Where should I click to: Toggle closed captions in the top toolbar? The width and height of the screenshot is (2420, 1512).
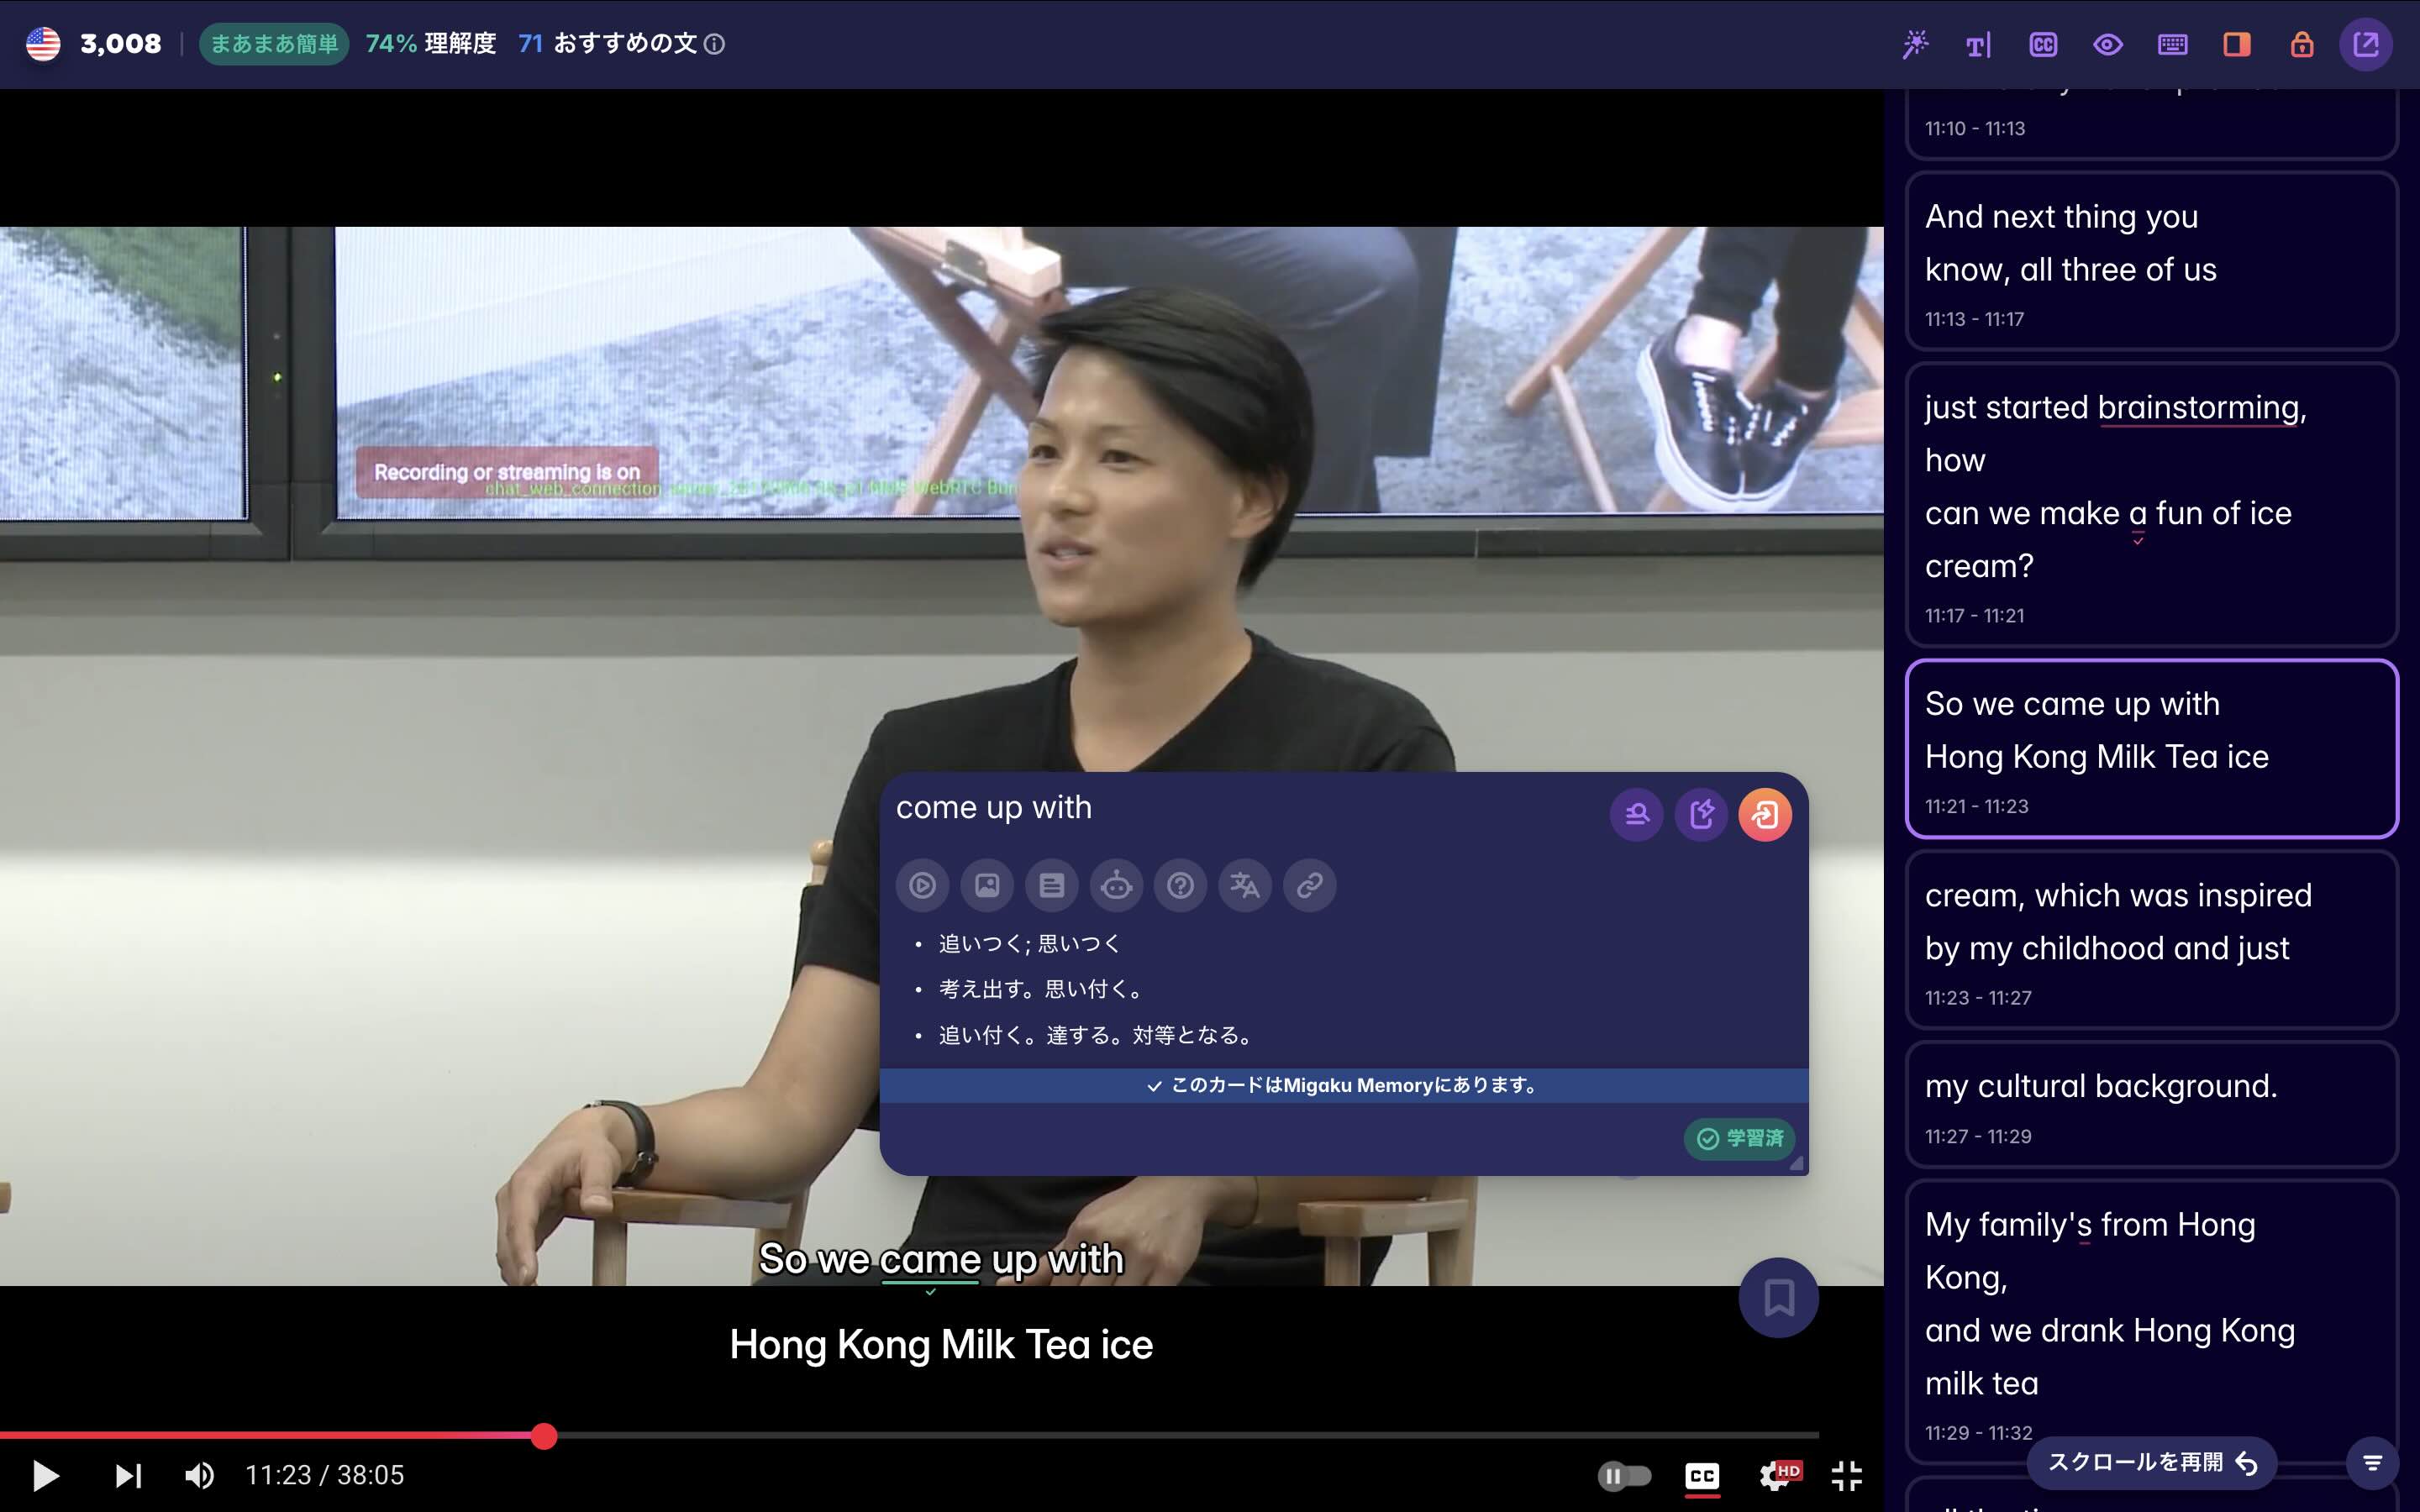point(2043,44)
